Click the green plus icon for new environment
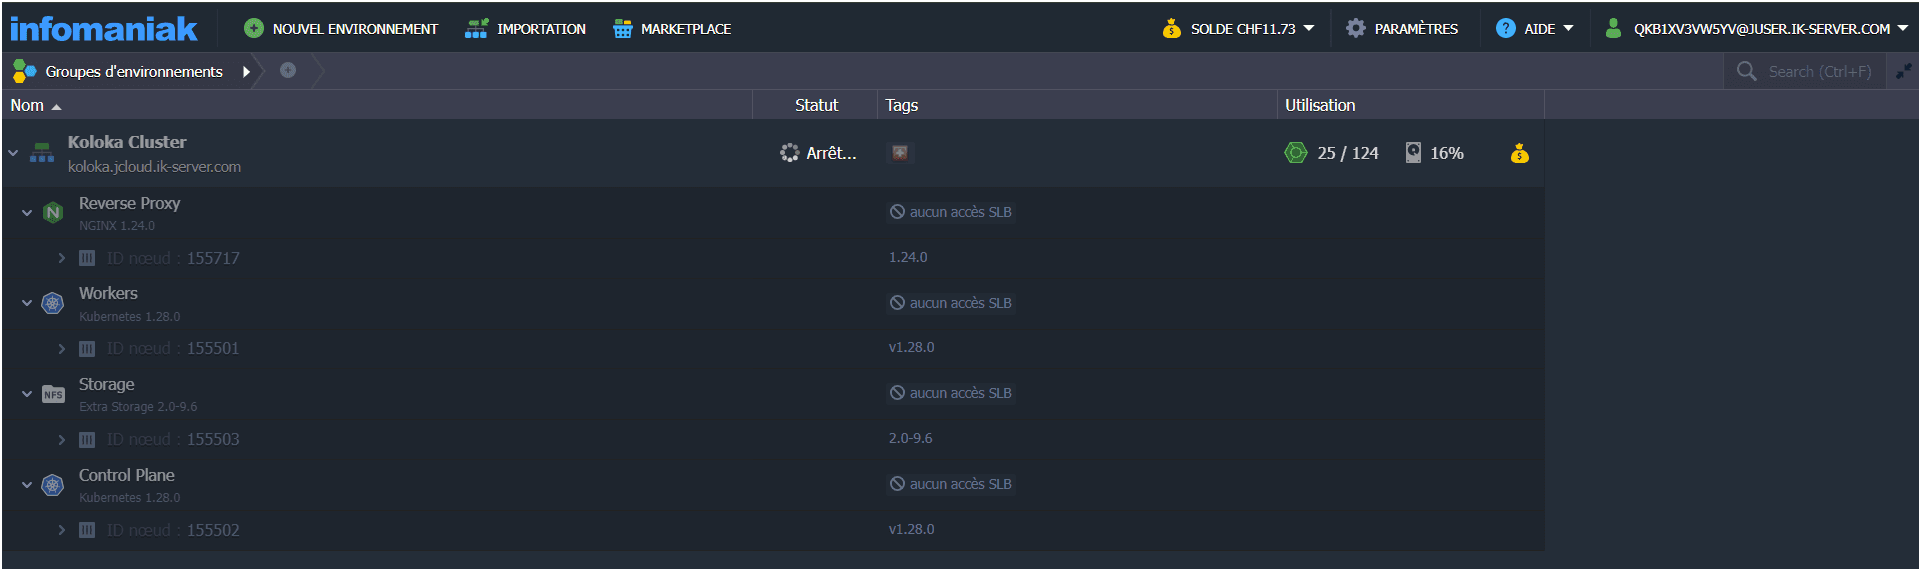 (254, 28)
